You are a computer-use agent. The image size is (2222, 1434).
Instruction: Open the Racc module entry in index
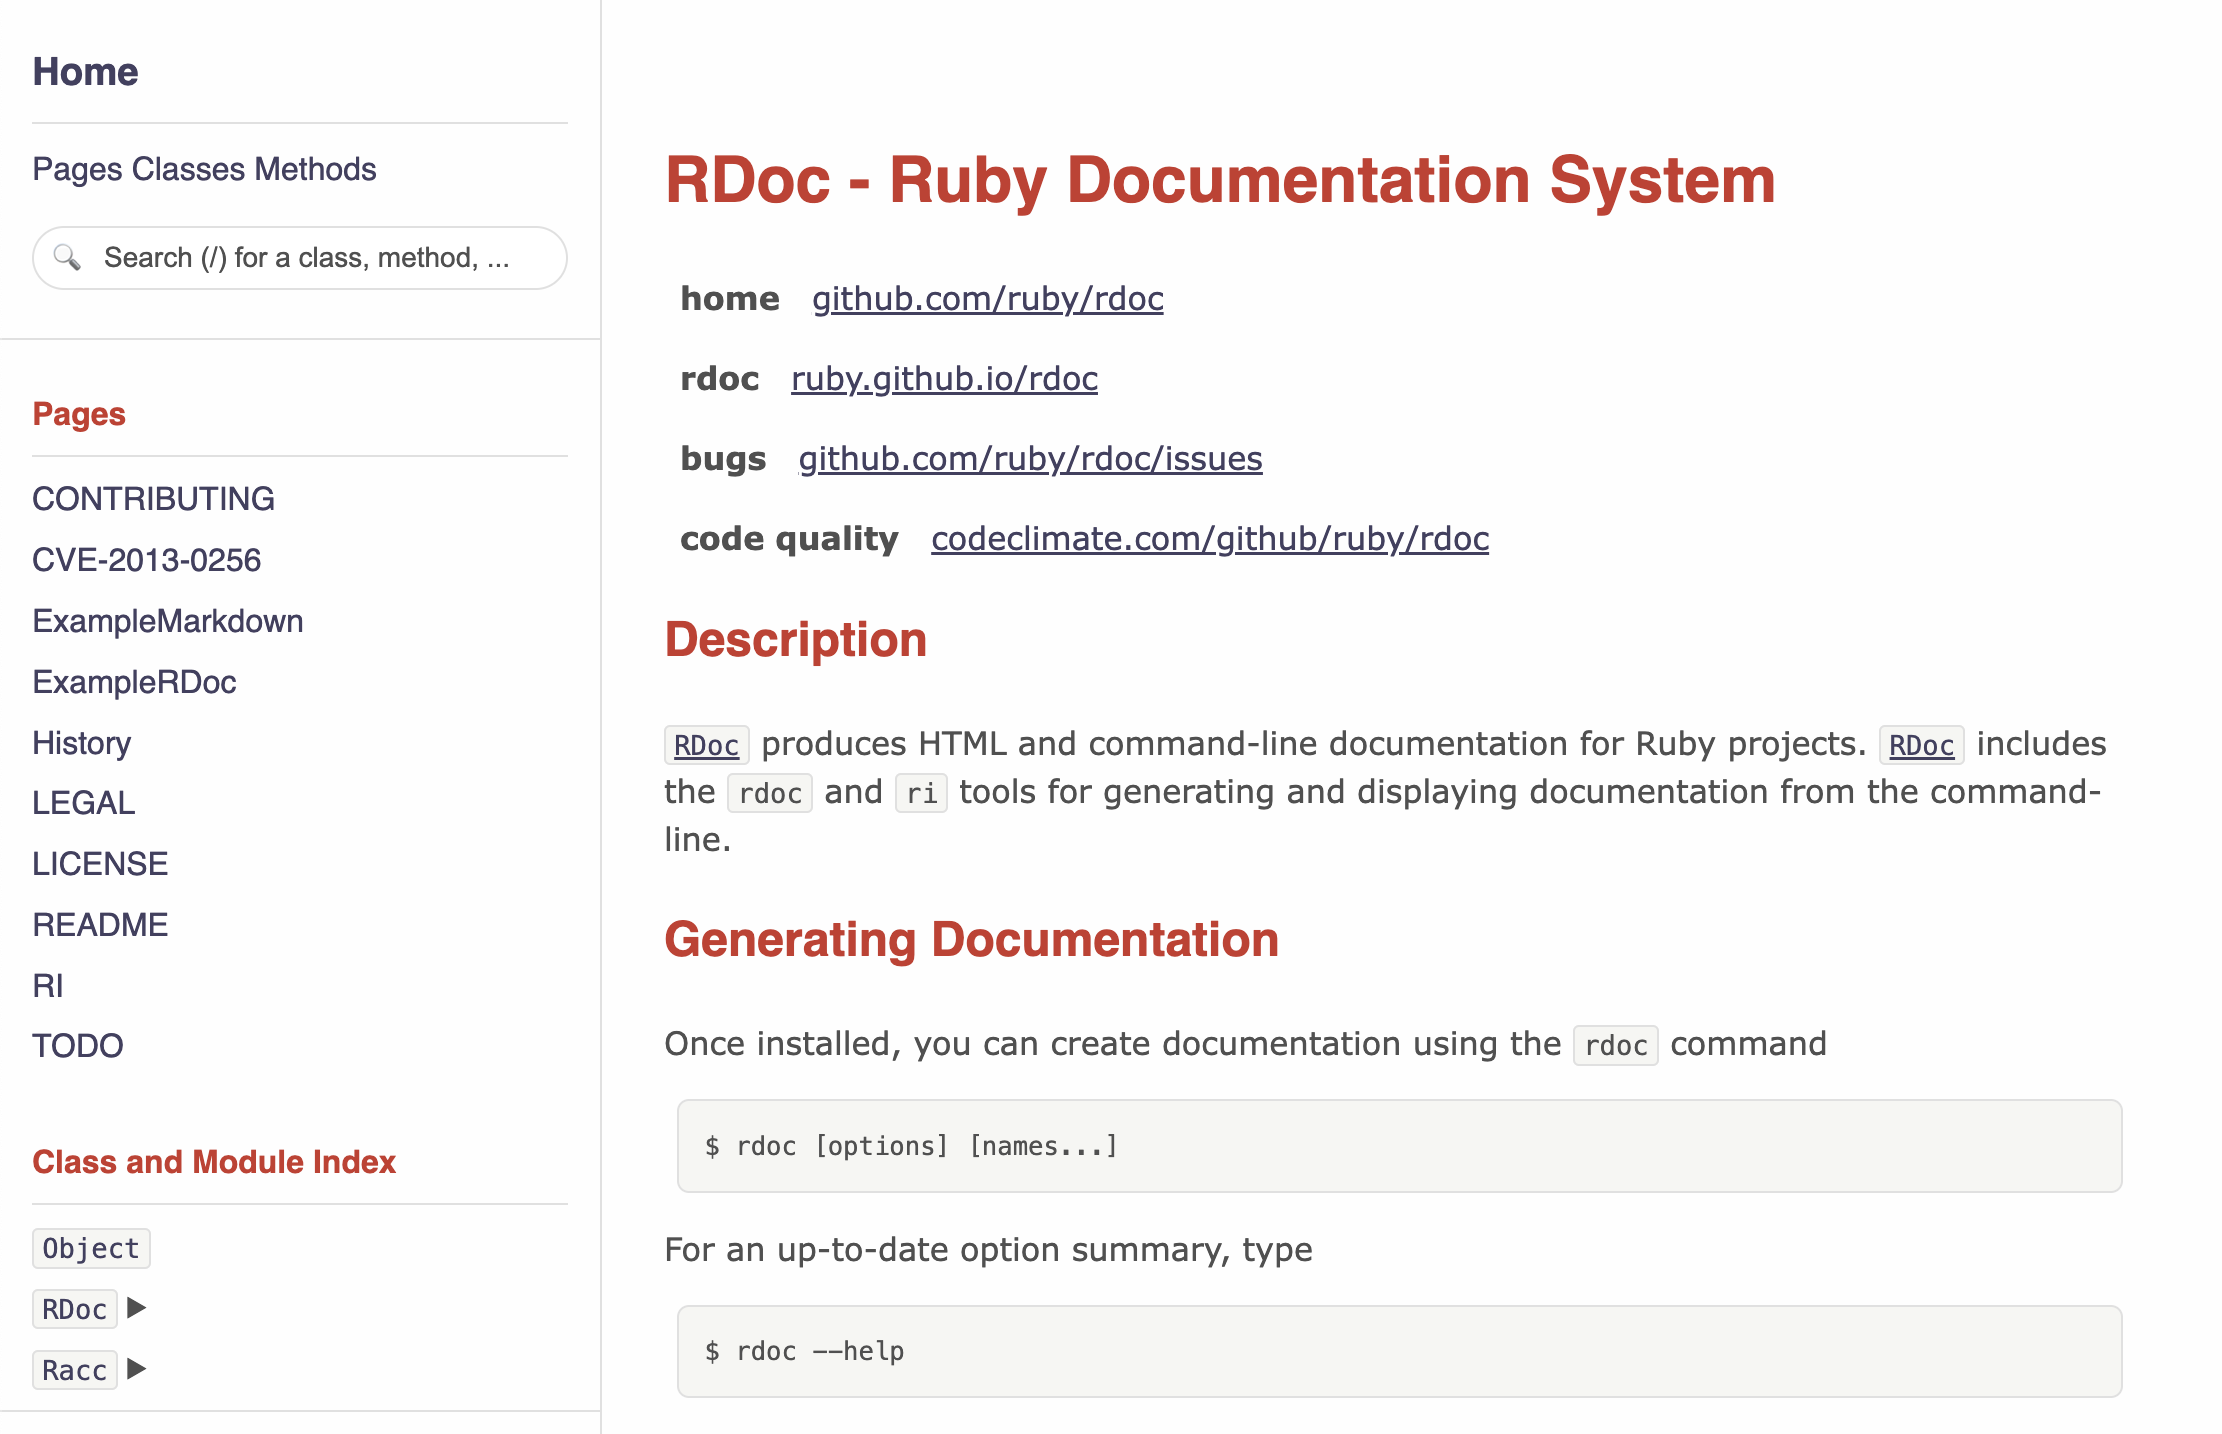click(x=75, y=1370)
